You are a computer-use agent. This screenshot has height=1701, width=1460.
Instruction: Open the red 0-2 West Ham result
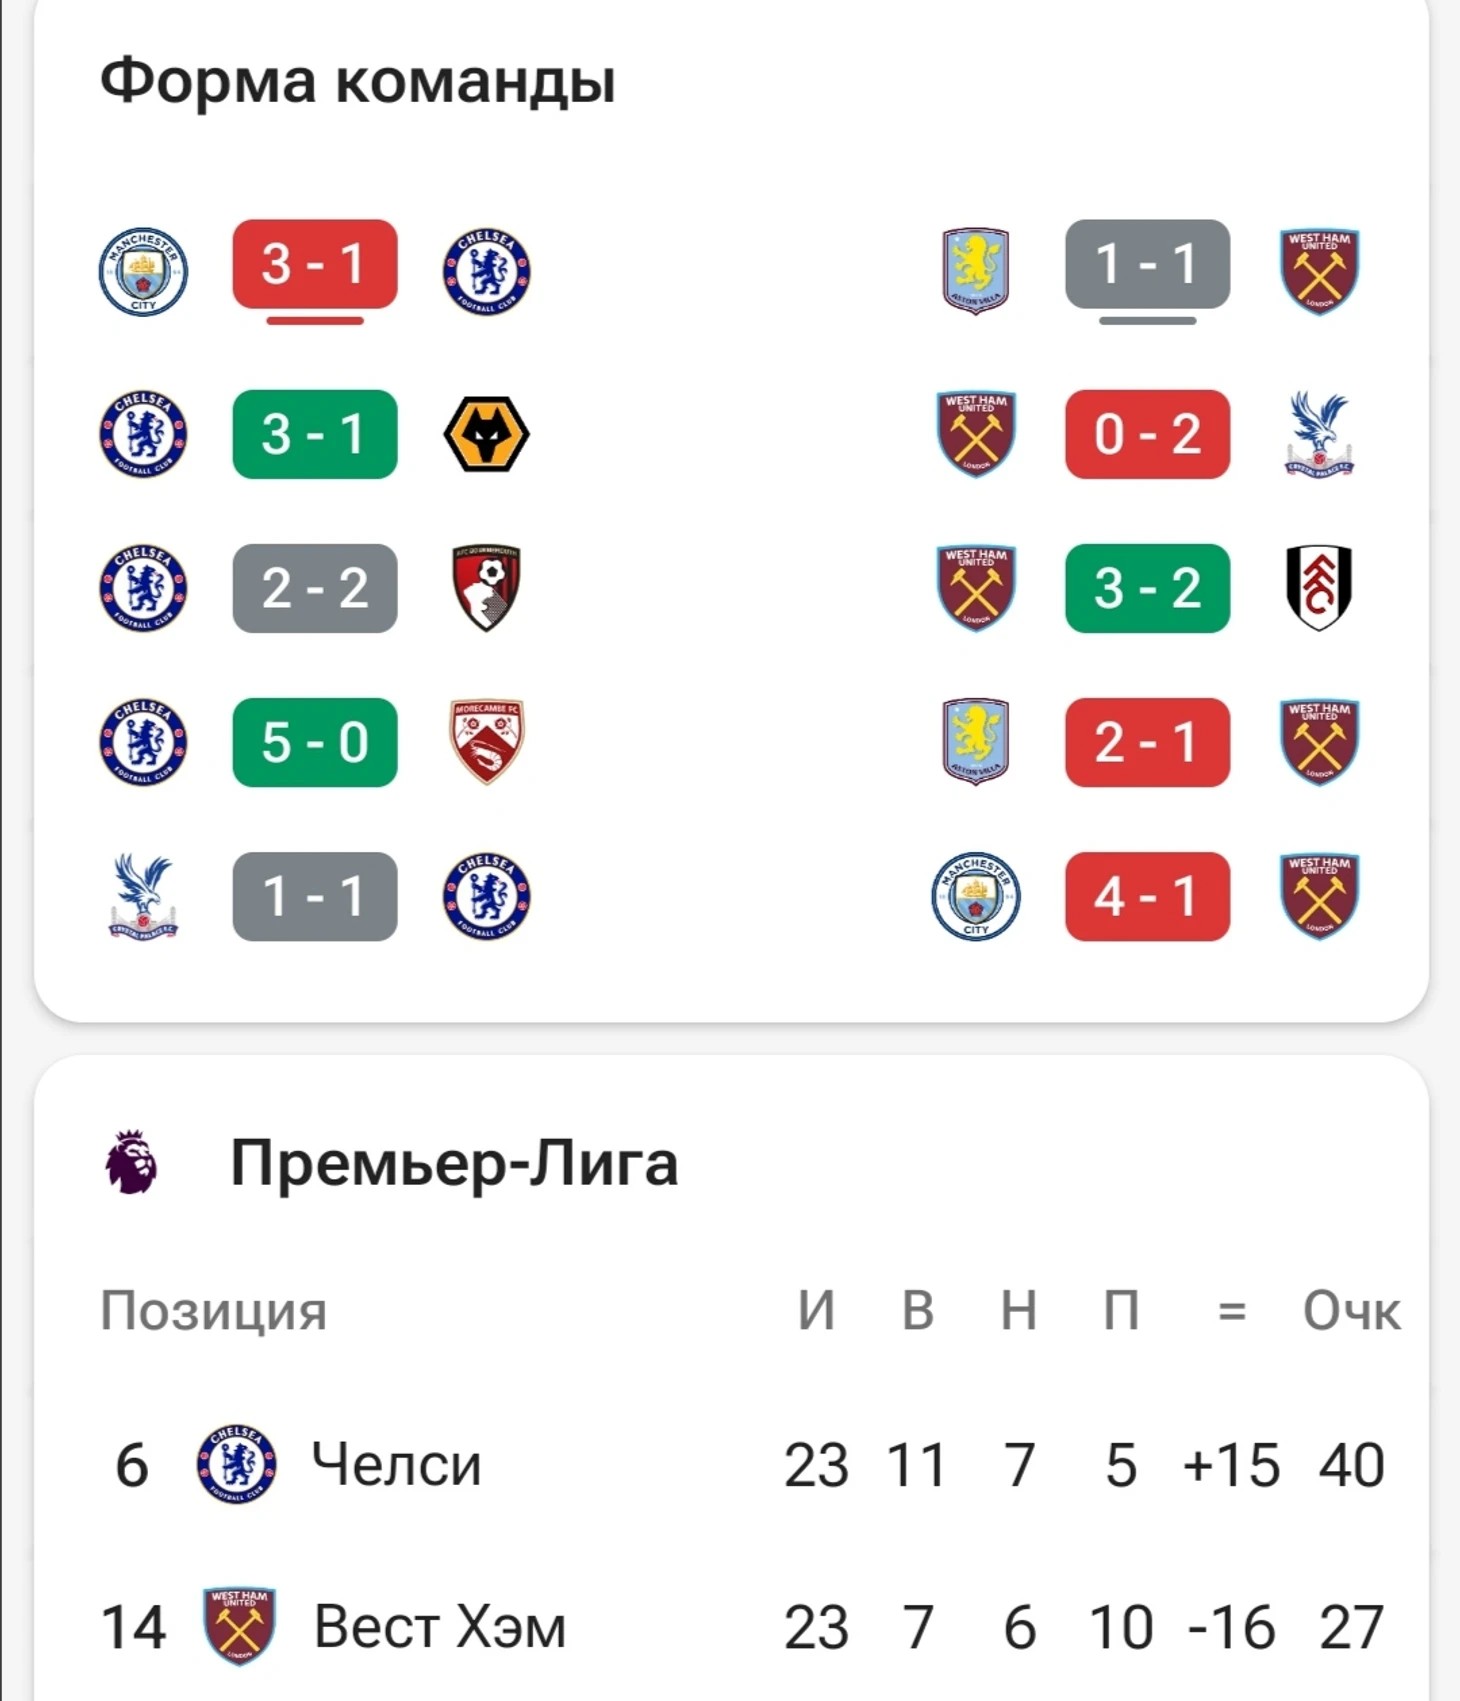tap(1148, 434)
